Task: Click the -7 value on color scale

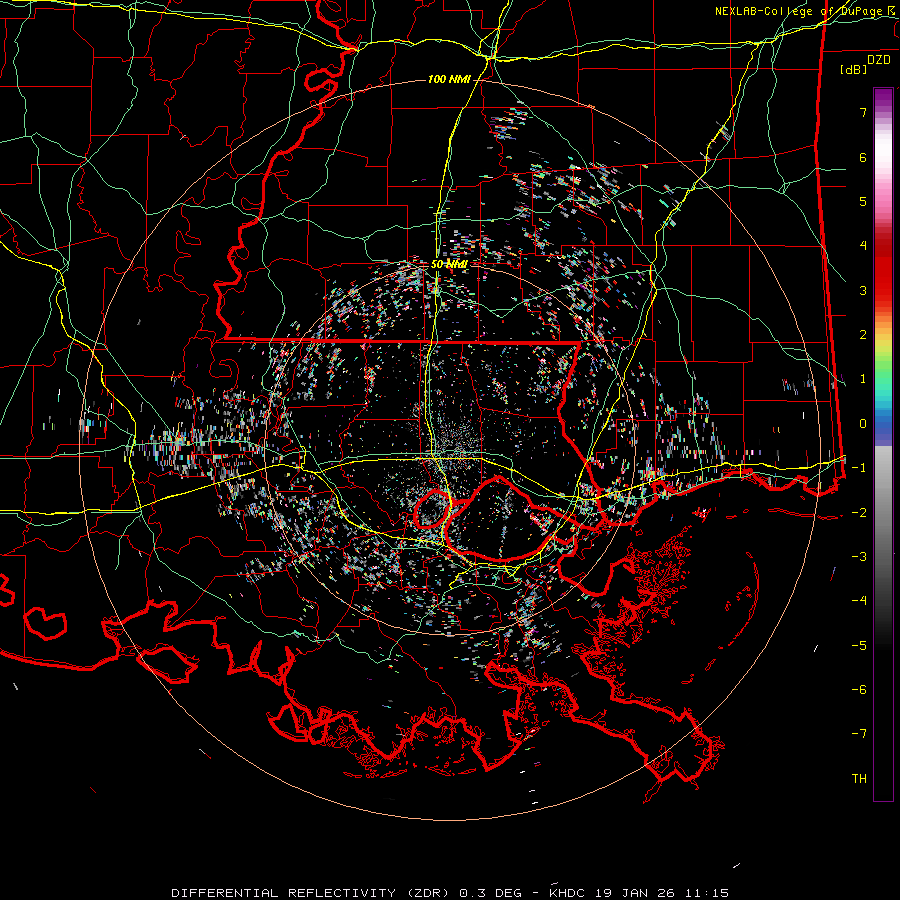Action: [859, 734]
